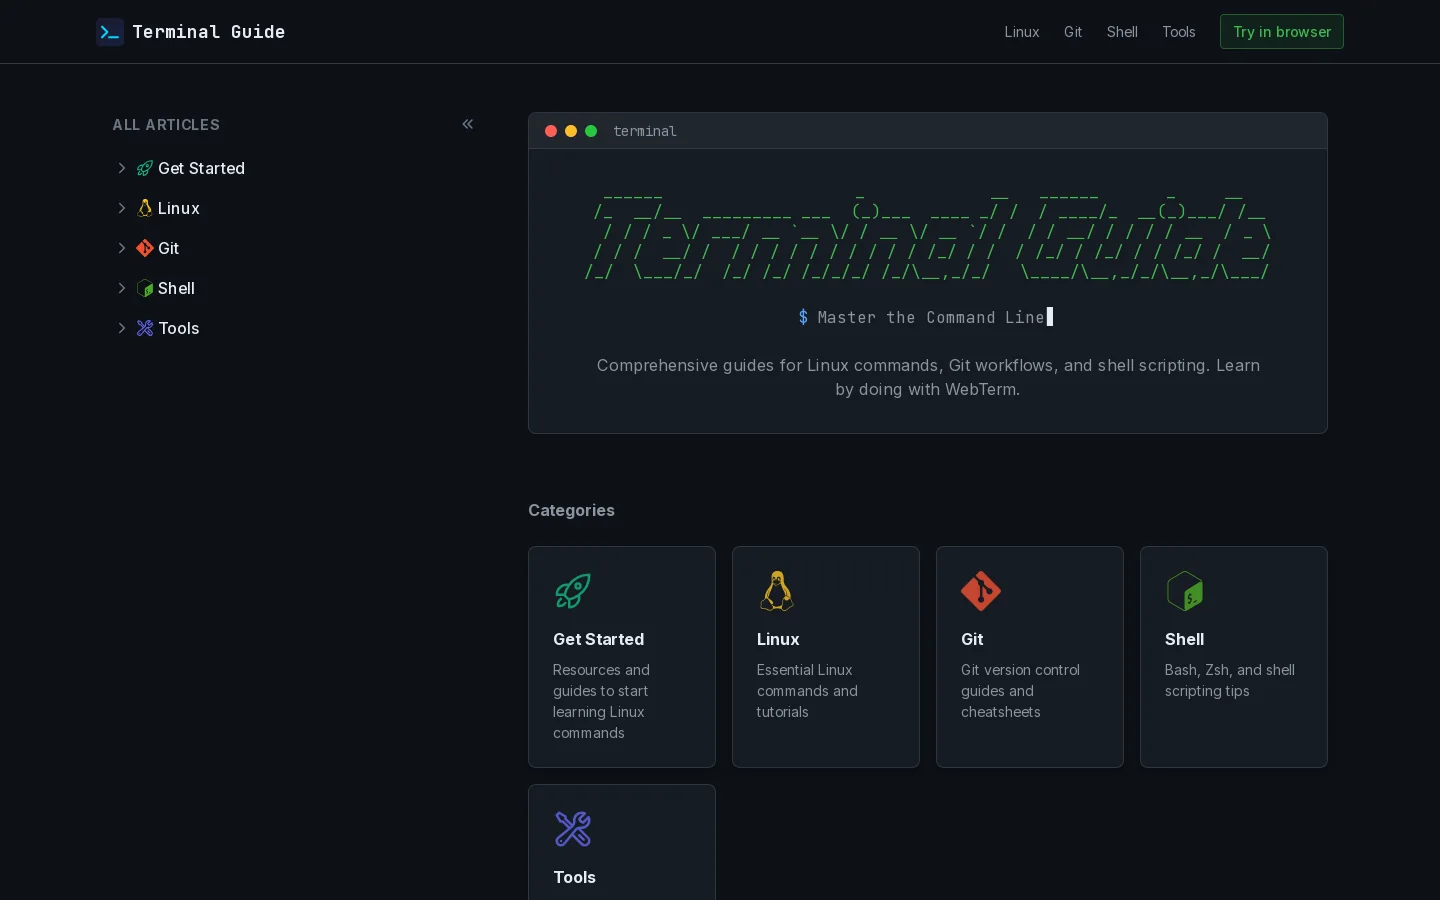Expand the Tools tree section
The width and height of the screenshot is (1440, 900).
click(x=122, y=328)
